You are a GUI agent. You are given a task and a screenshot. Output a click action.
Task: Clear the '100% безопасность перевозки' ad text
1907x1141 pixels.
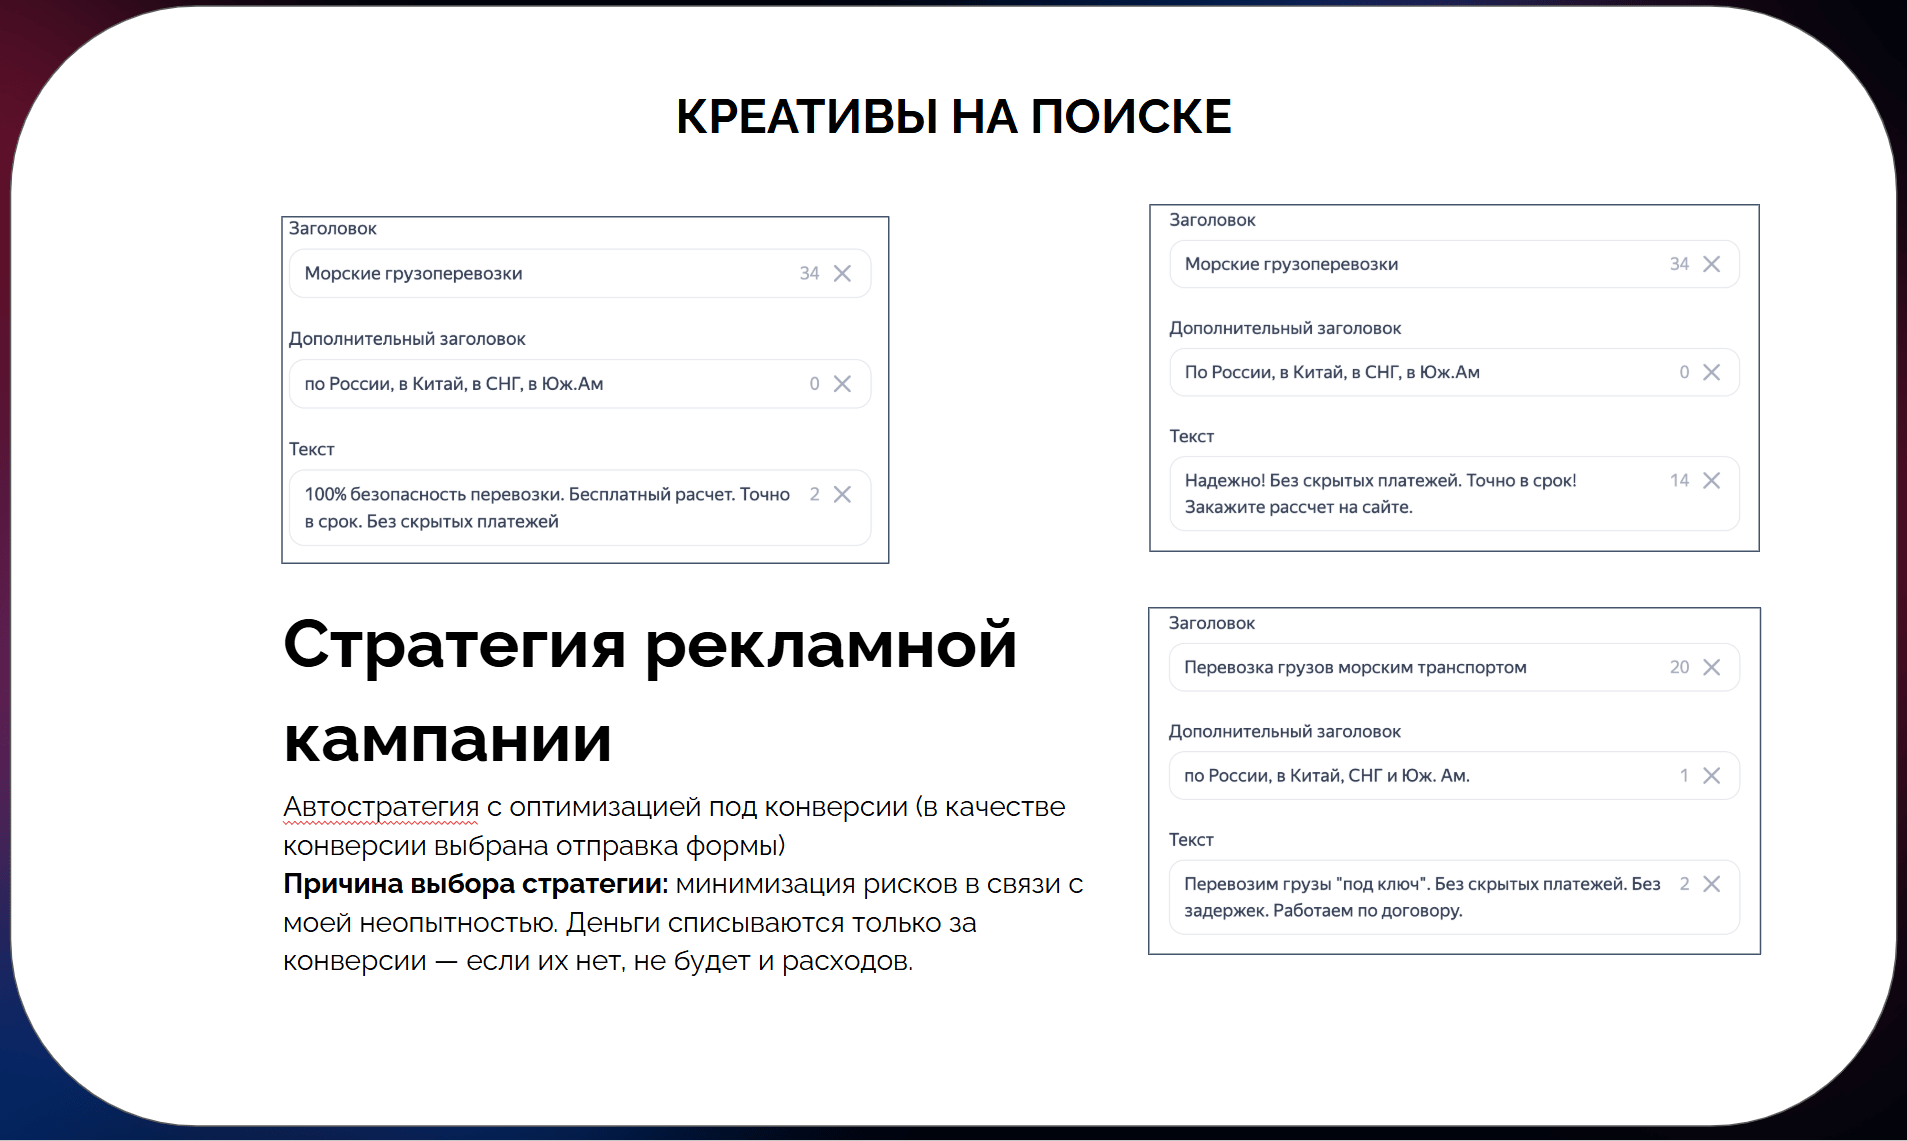(x=842, y=495)
